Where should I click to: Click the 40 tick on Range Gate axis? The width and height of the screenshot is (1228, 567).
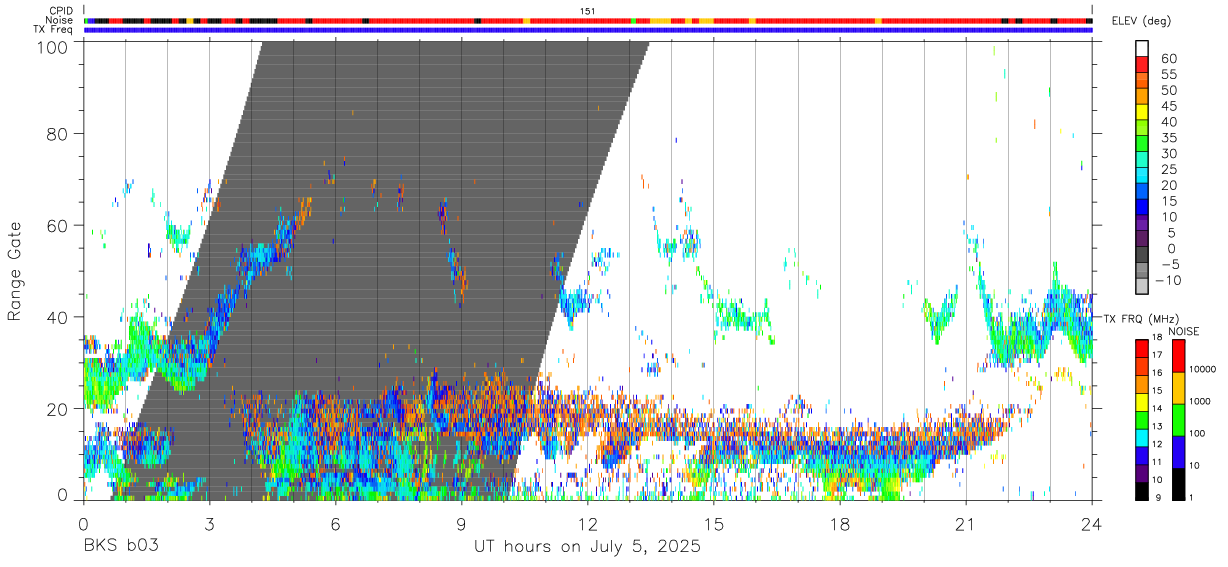coord(59,318)
